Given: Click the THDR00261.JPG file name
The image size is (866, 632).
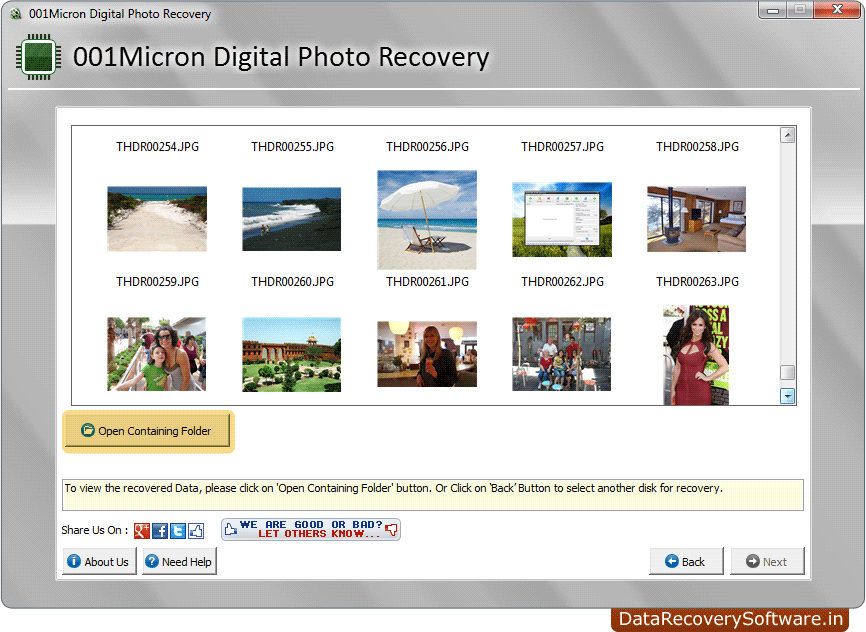Looking at the screenshot, I should [x=427, y=282].
